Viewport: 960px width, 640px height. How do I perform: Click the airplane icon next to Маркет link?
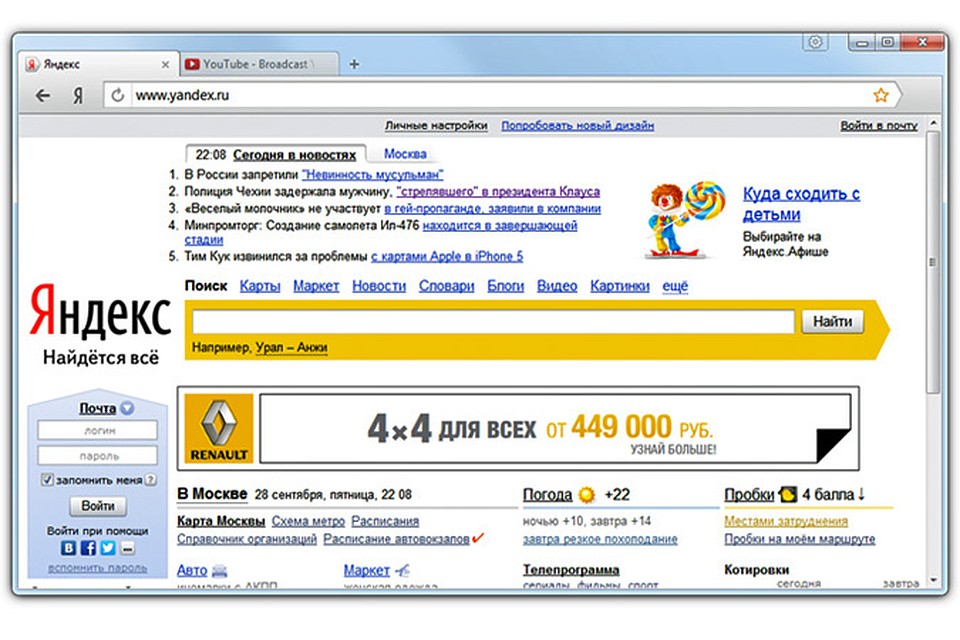(x=402, y=570)
